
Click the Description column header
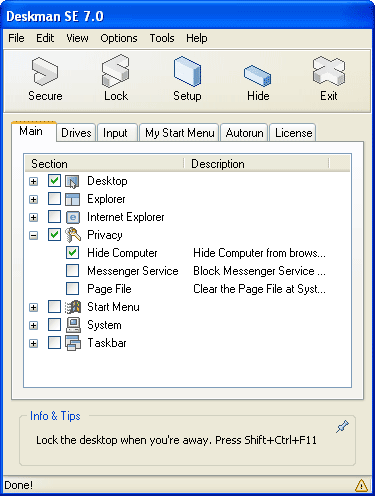pos(256,164)
